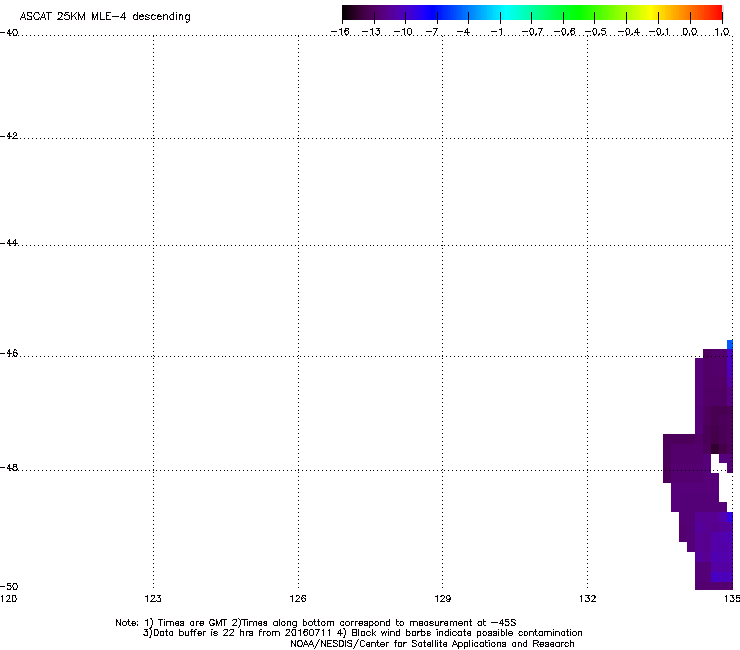This screenshot has width=740, height=650.
Task: Click the 1.0 color scale label
Action: click(x=722, y=32)
